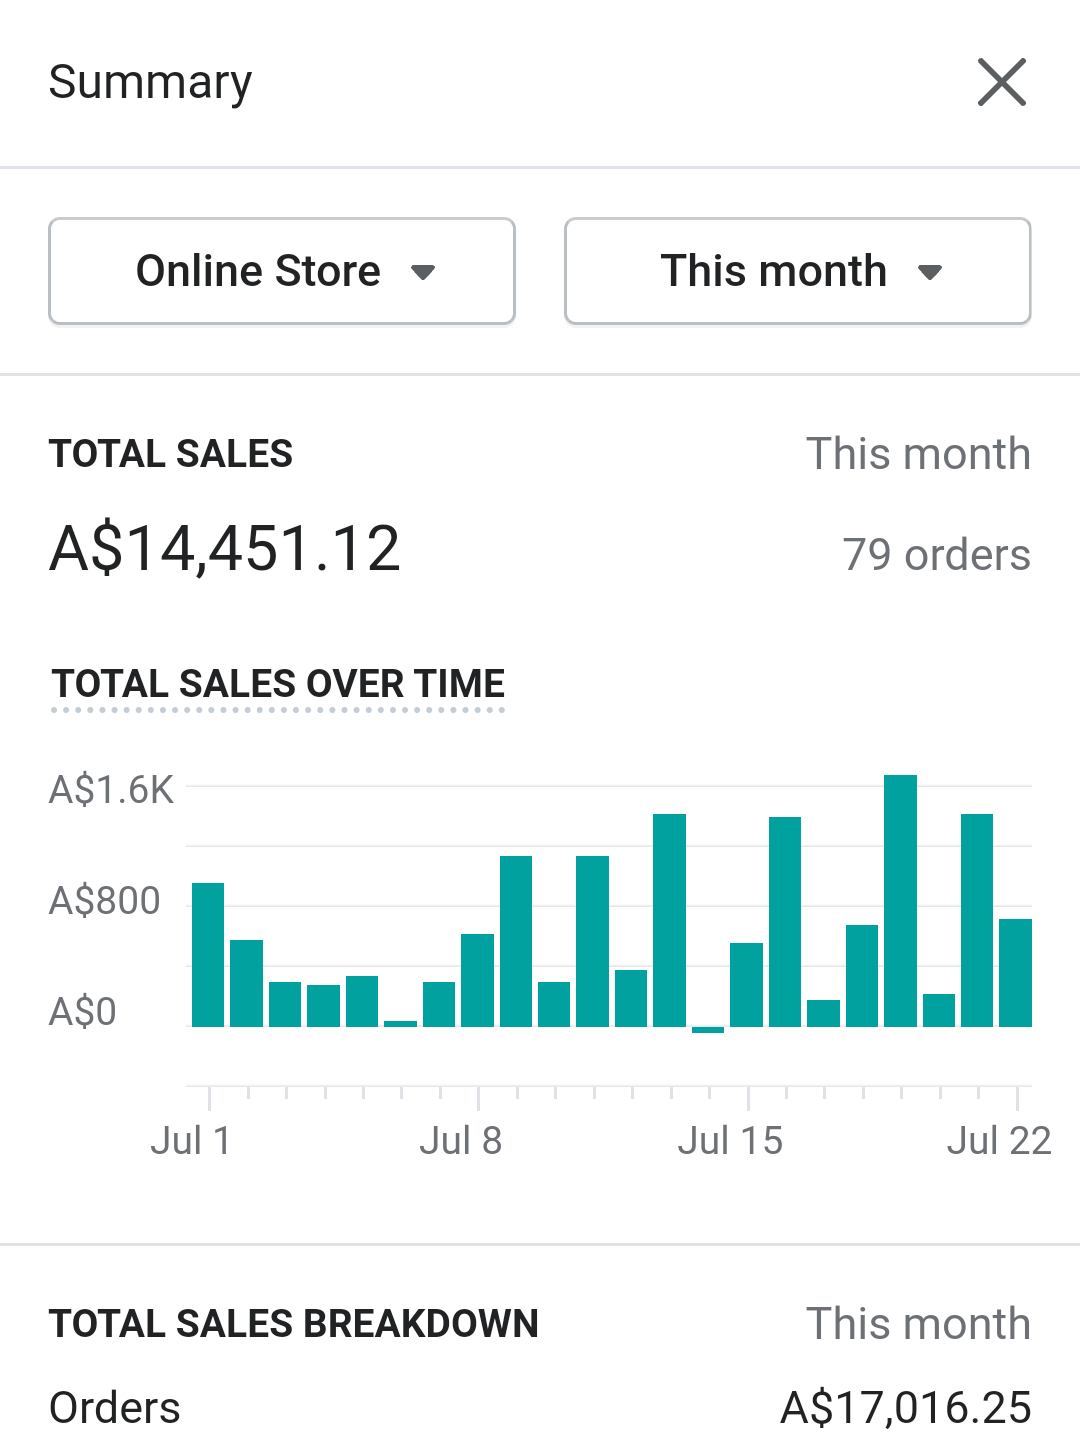Image resolution: width=1080 pixels, height=1449 pixels.
Task: Click This month label beside Total Sales
Action: (918, 453)
